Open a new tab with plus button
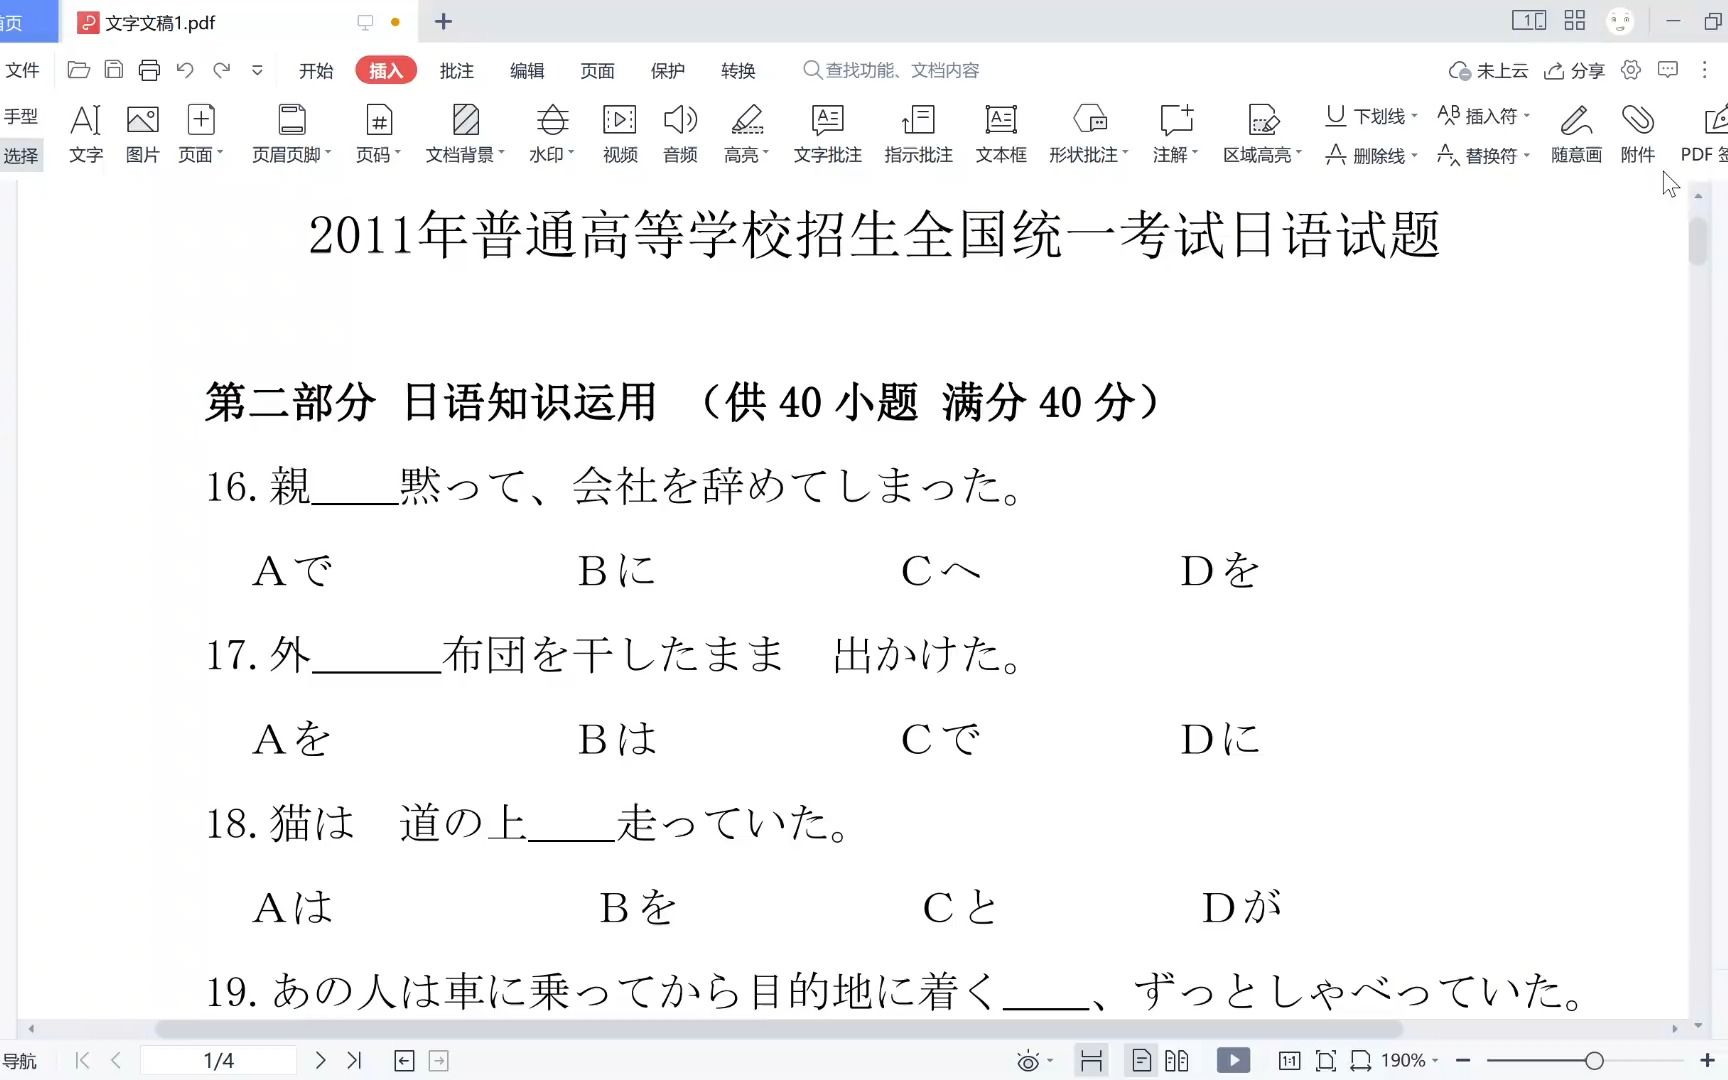Screen dimensions: 1728x1080 (443, 21)
